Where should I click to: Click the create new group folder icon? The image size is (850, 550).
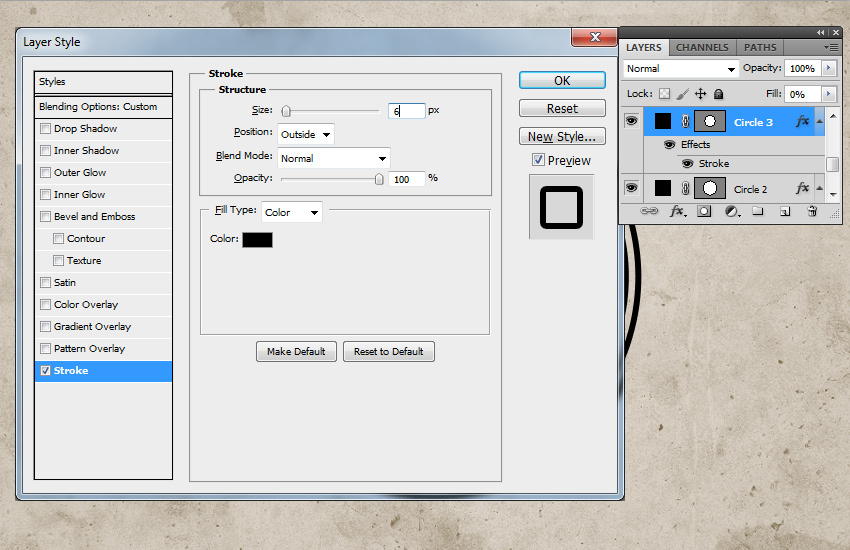point(758,211)
